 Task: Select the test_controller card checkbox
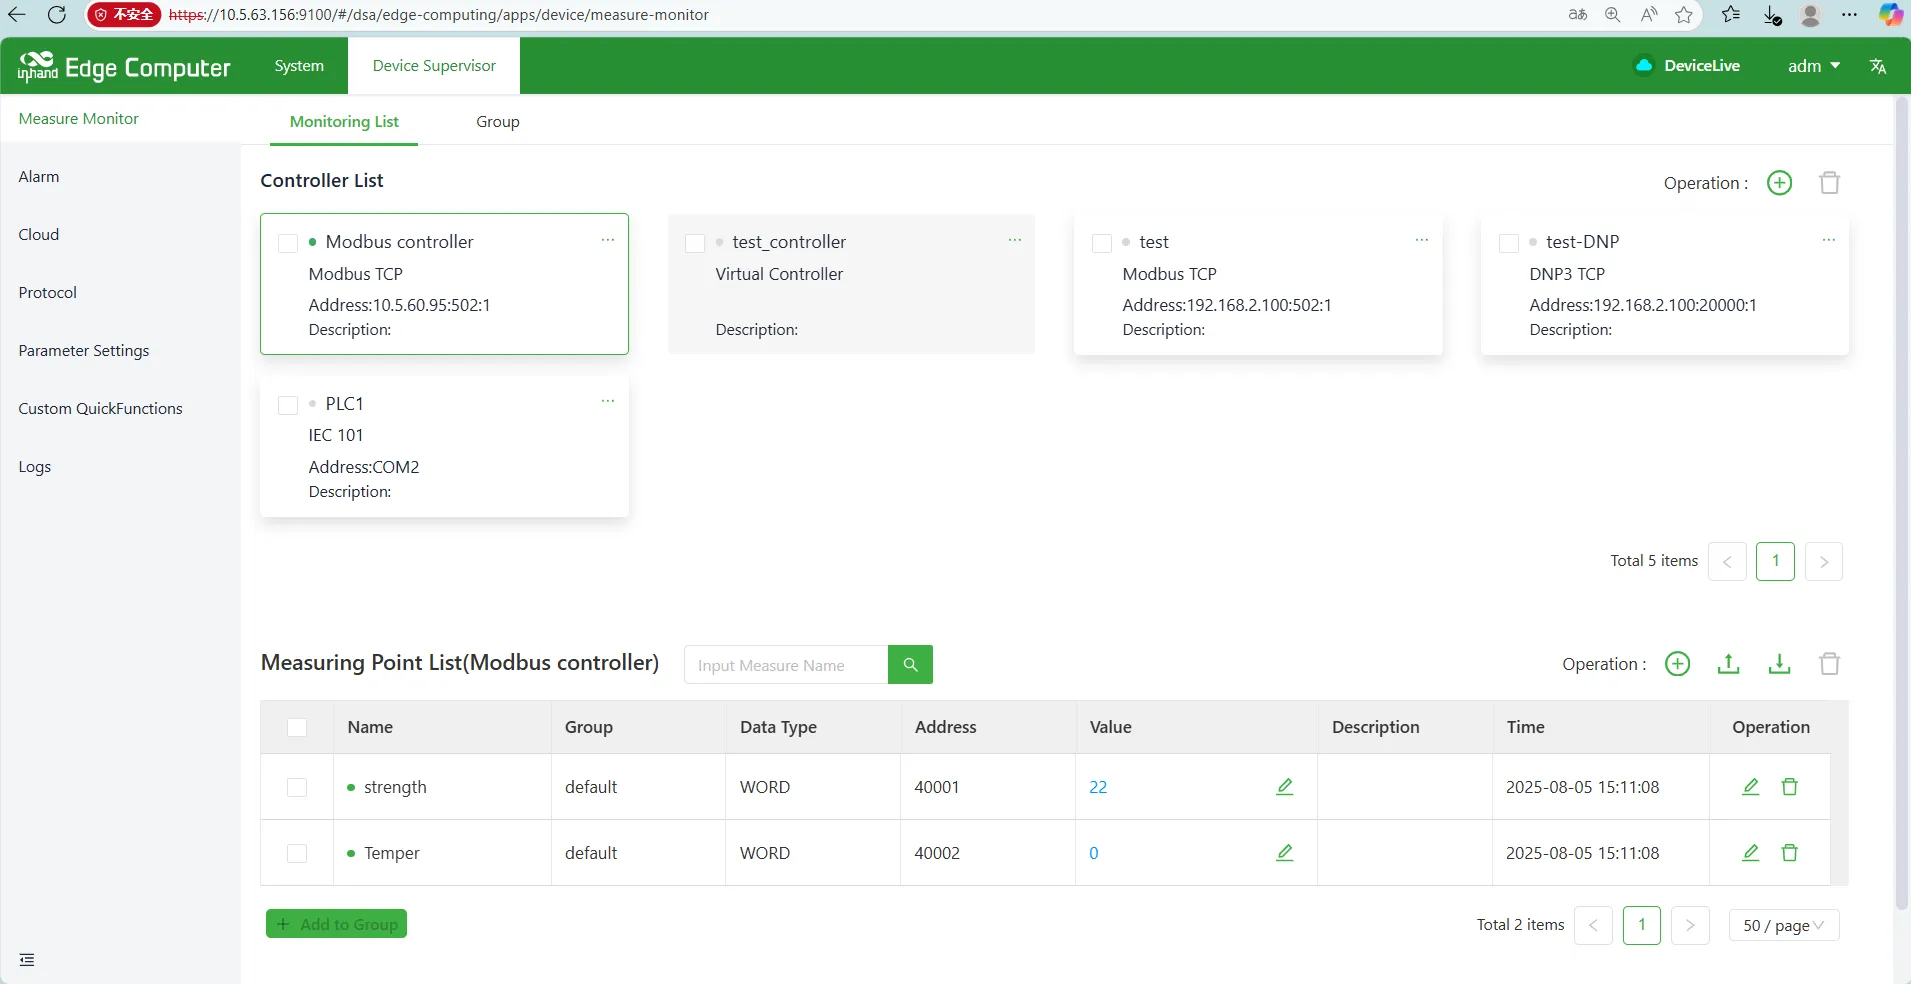(695, 243)
